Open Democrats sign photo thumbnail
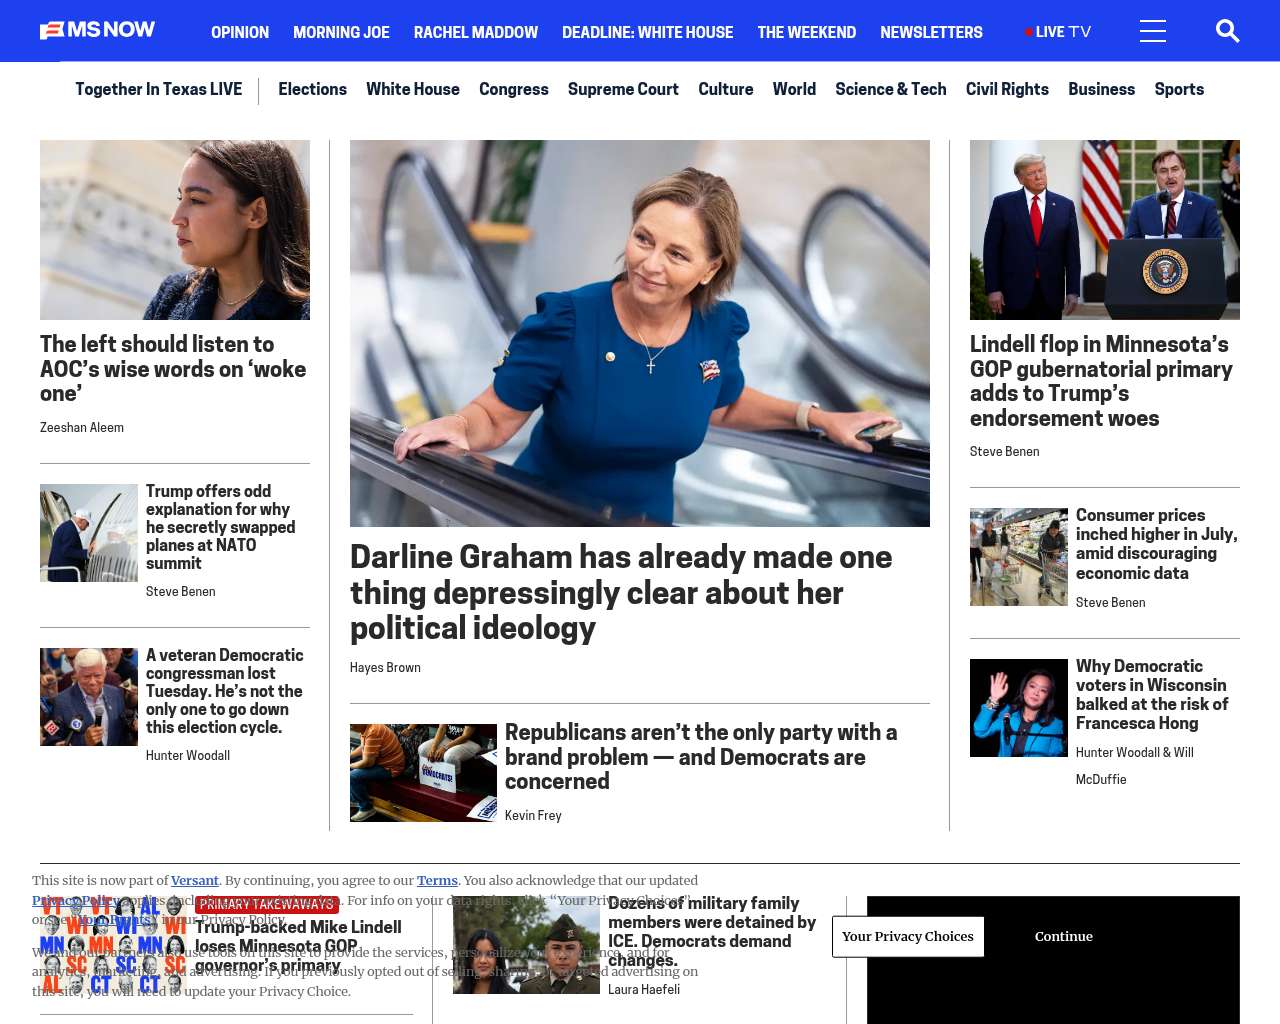The height and width of the screenshot is (1024, 1280). (x=423, y=773)
